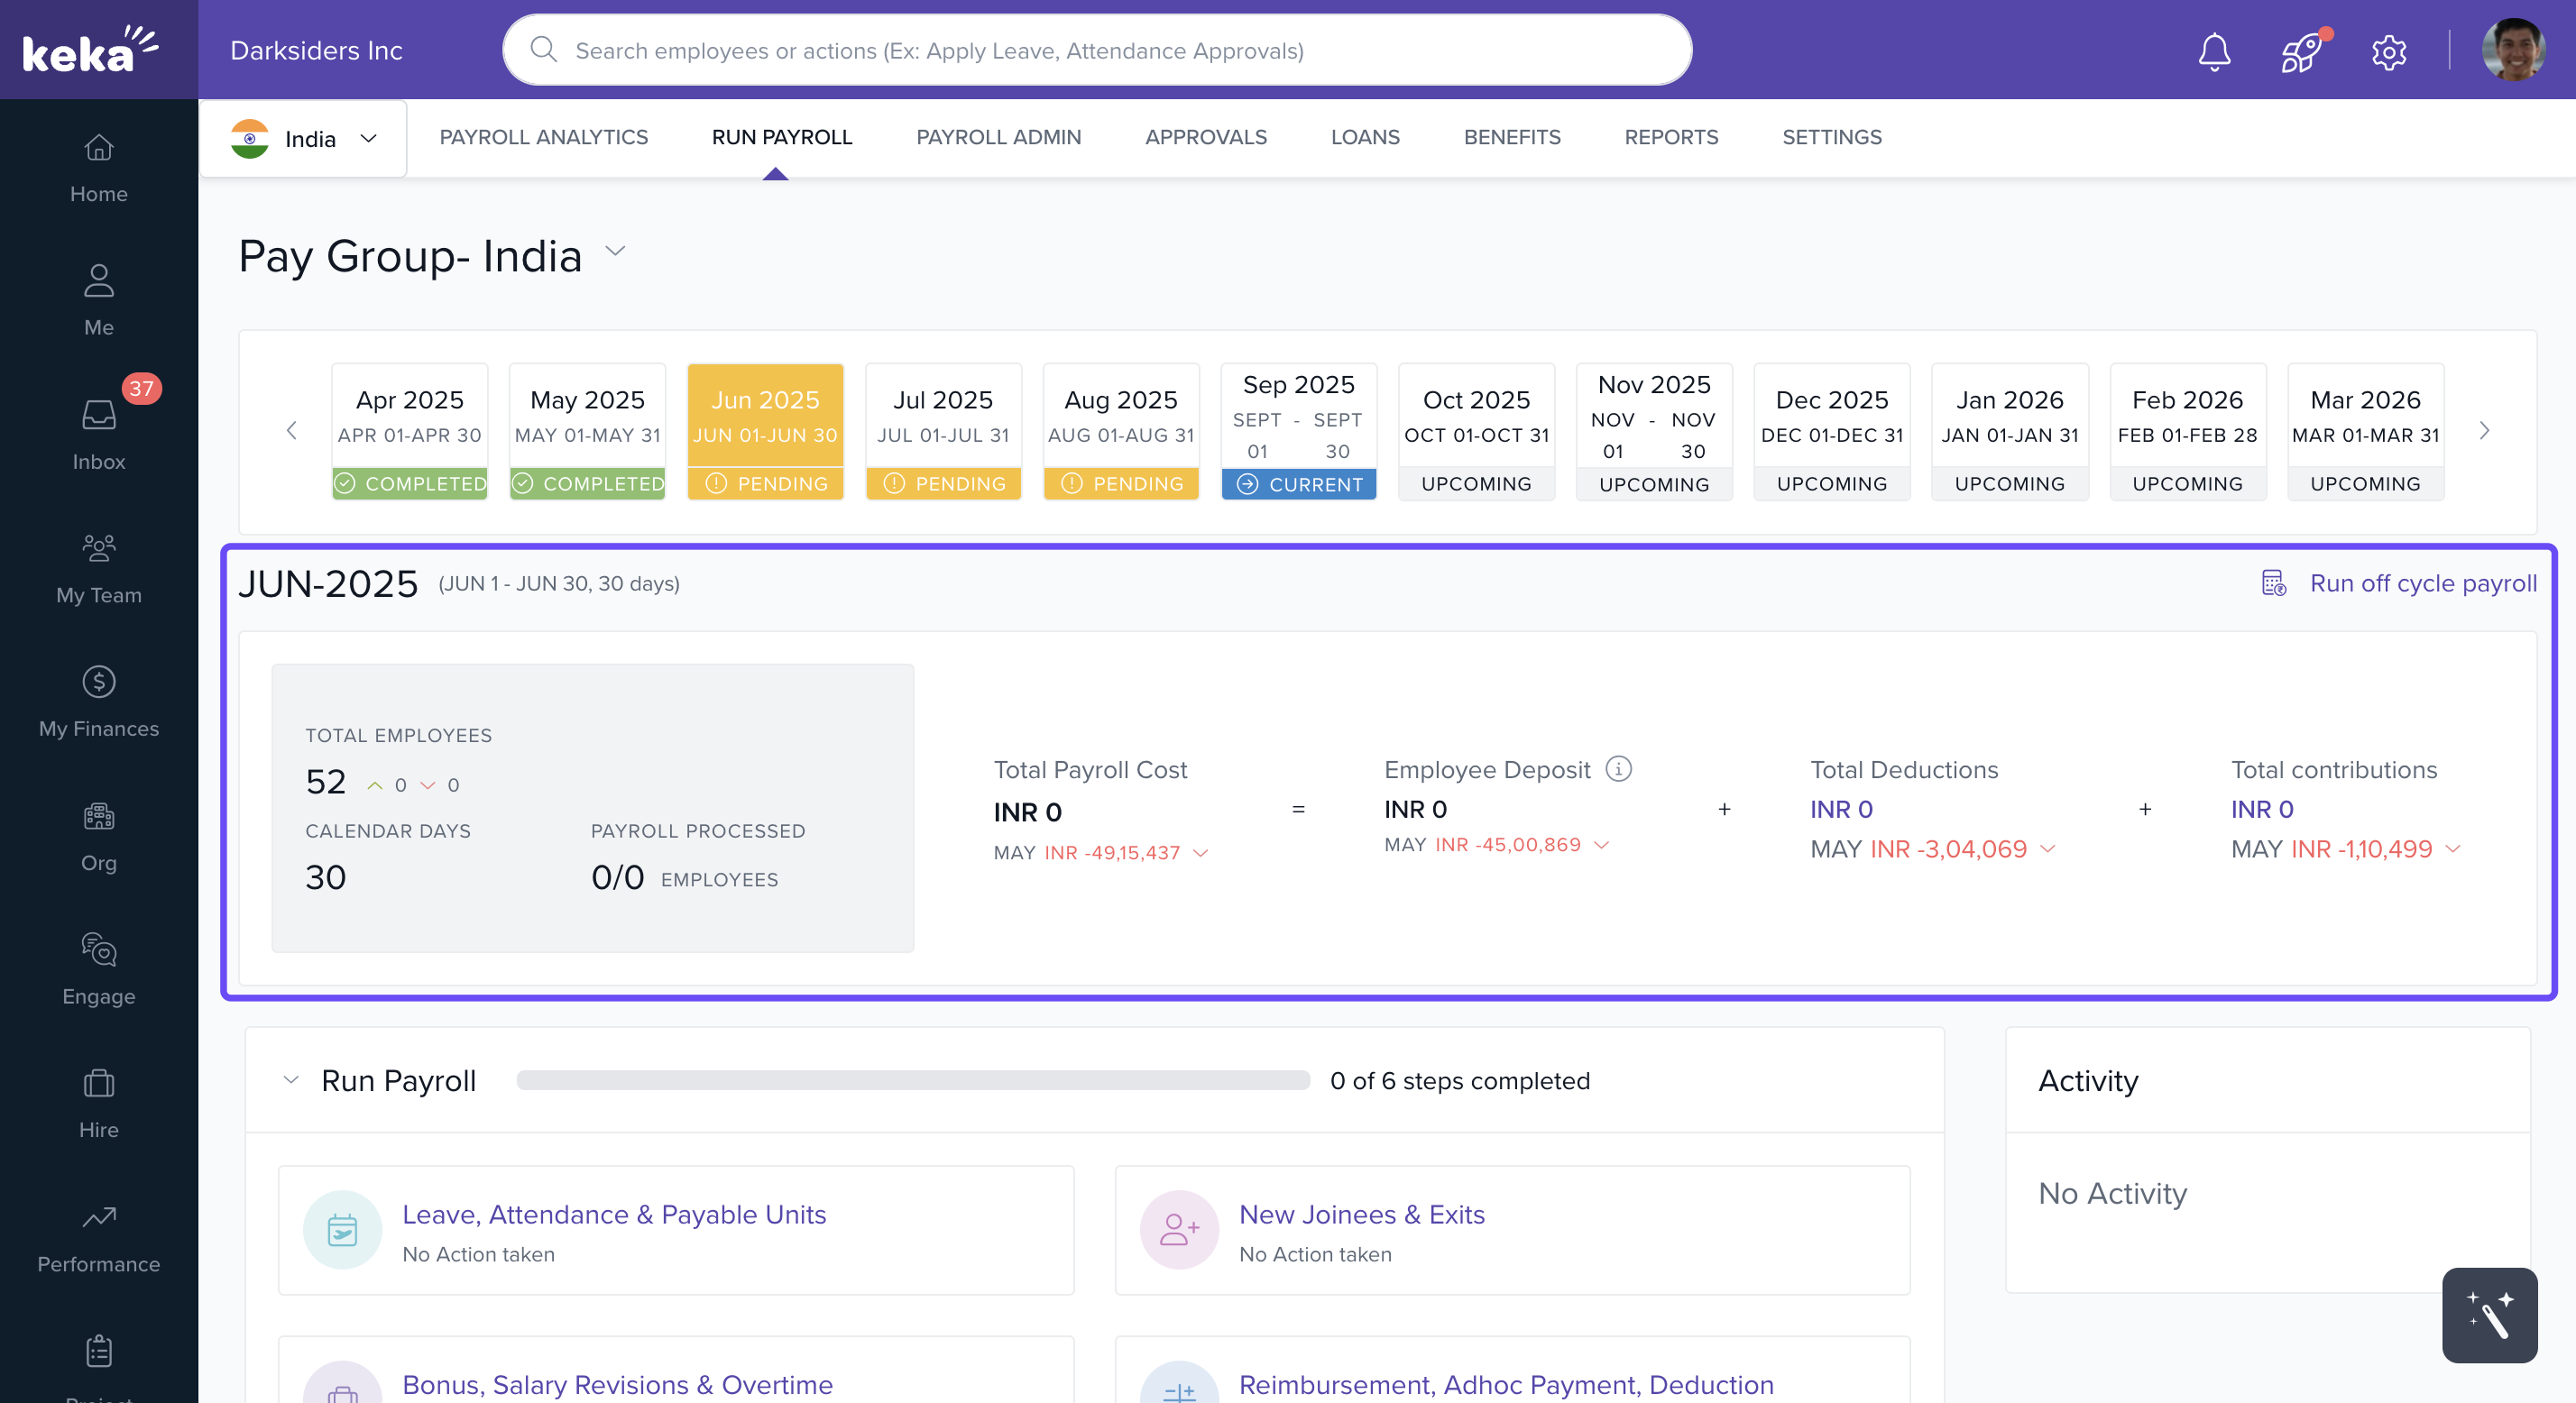Click the rocket icon in the header
This screenshot has height=1403, width=2576.
pyautogui.click(x=2301, y=51)
